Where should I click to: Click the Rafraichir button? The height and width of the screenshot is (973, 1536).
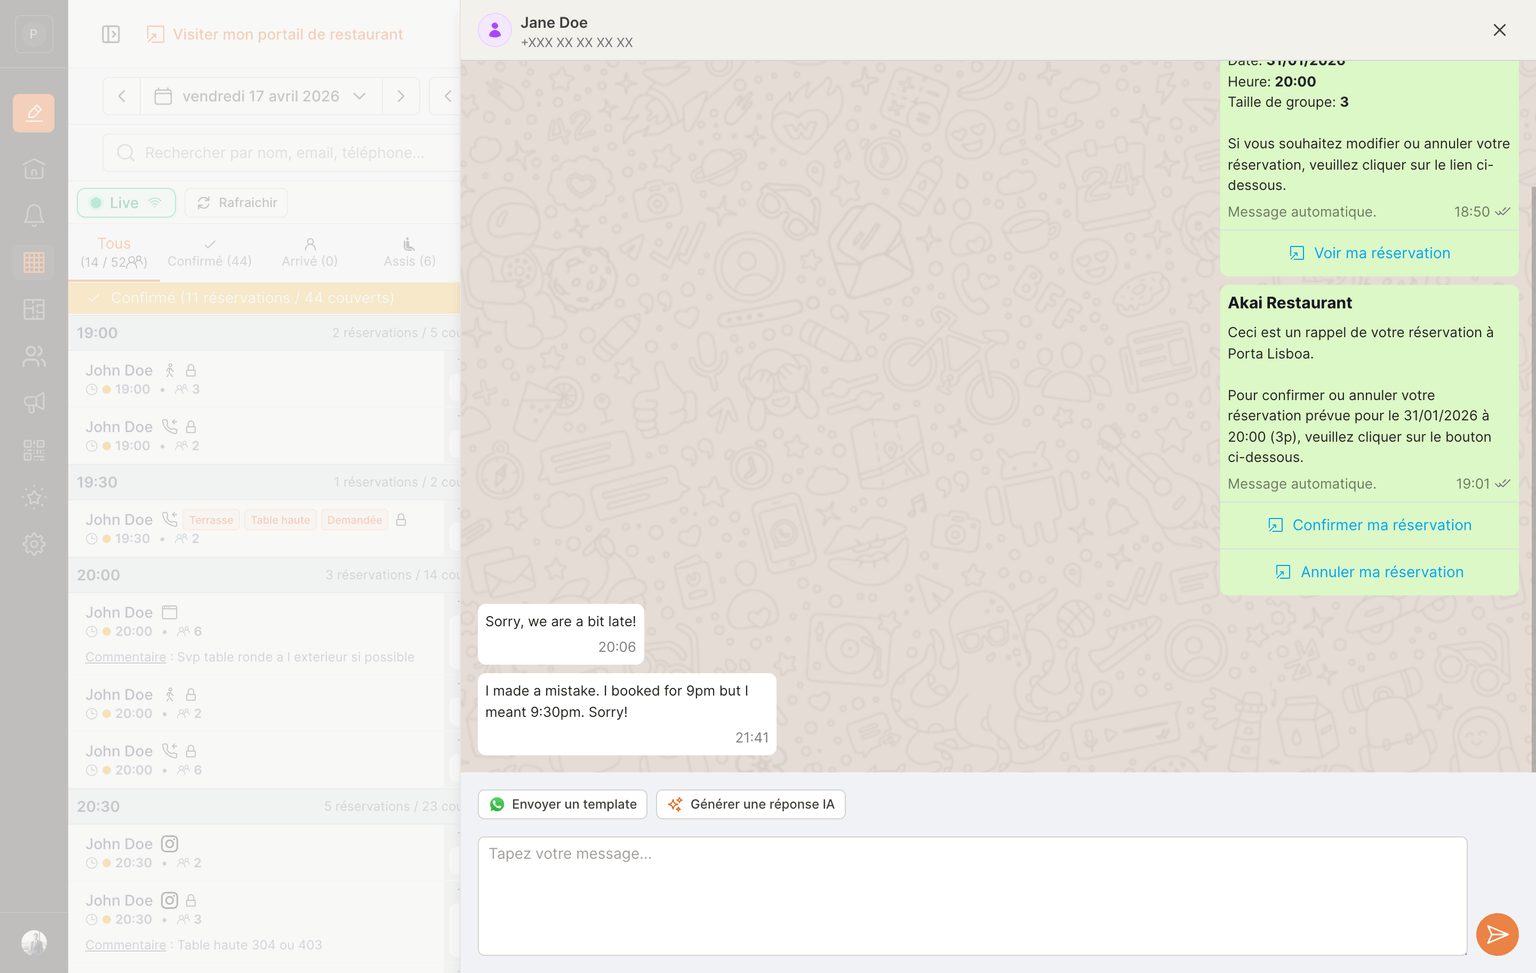click(237, 203)
